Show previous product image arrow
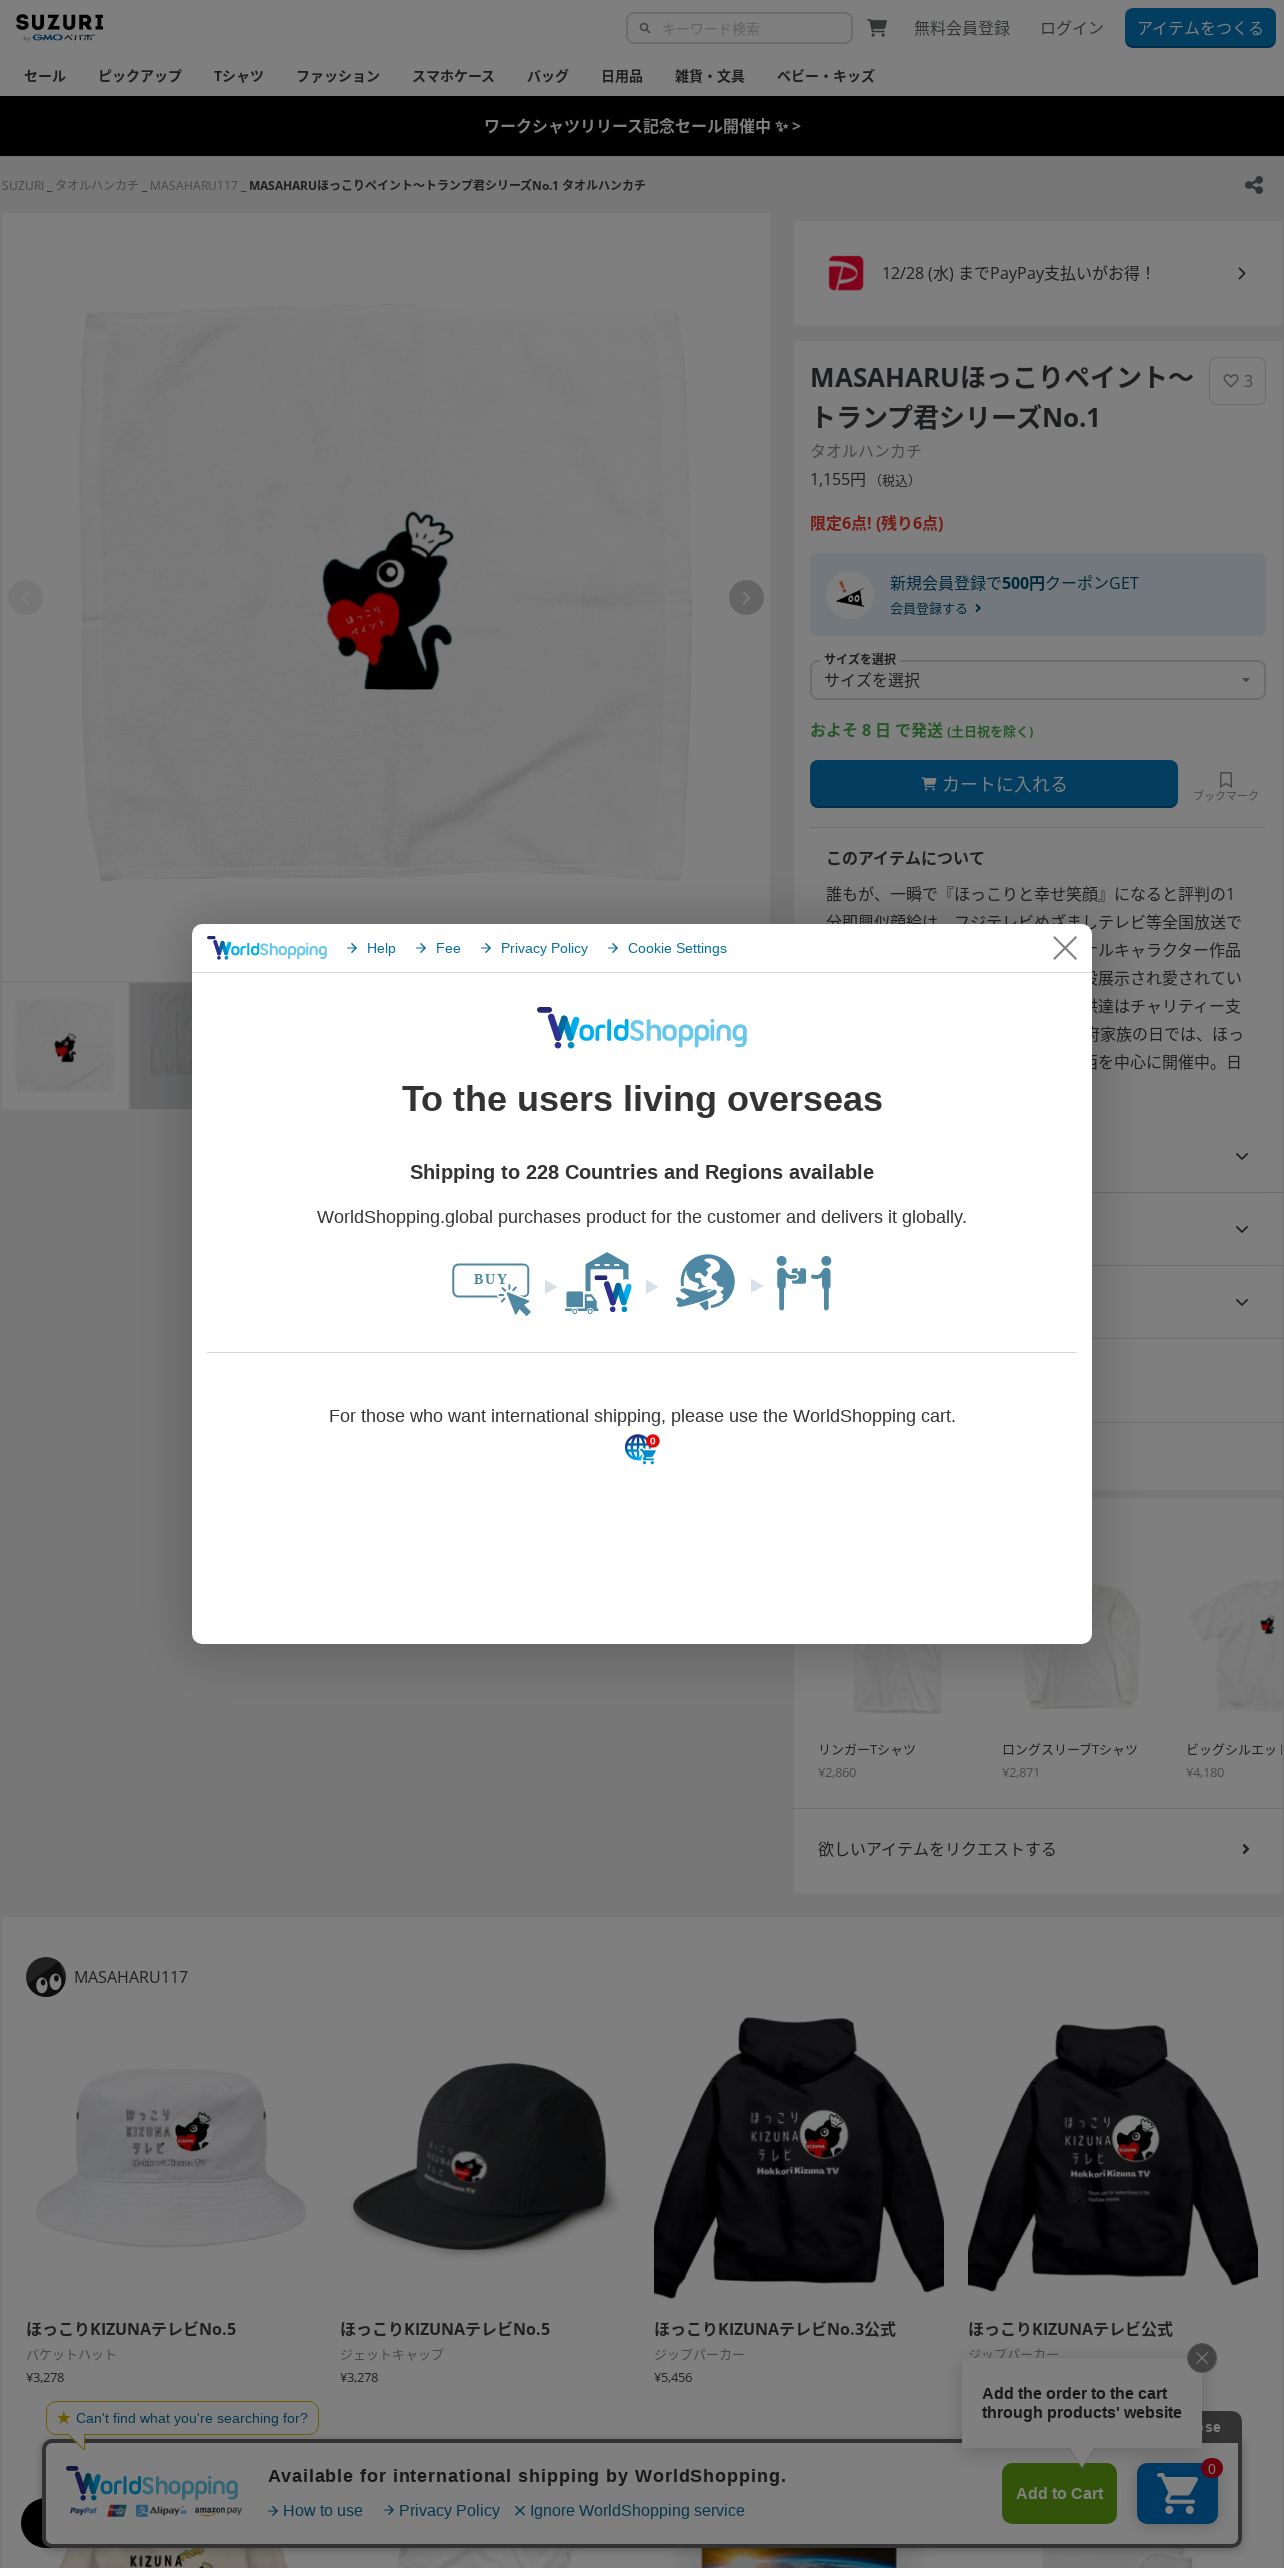Screen dimensions: 1284x2568 tap(26, 598)
